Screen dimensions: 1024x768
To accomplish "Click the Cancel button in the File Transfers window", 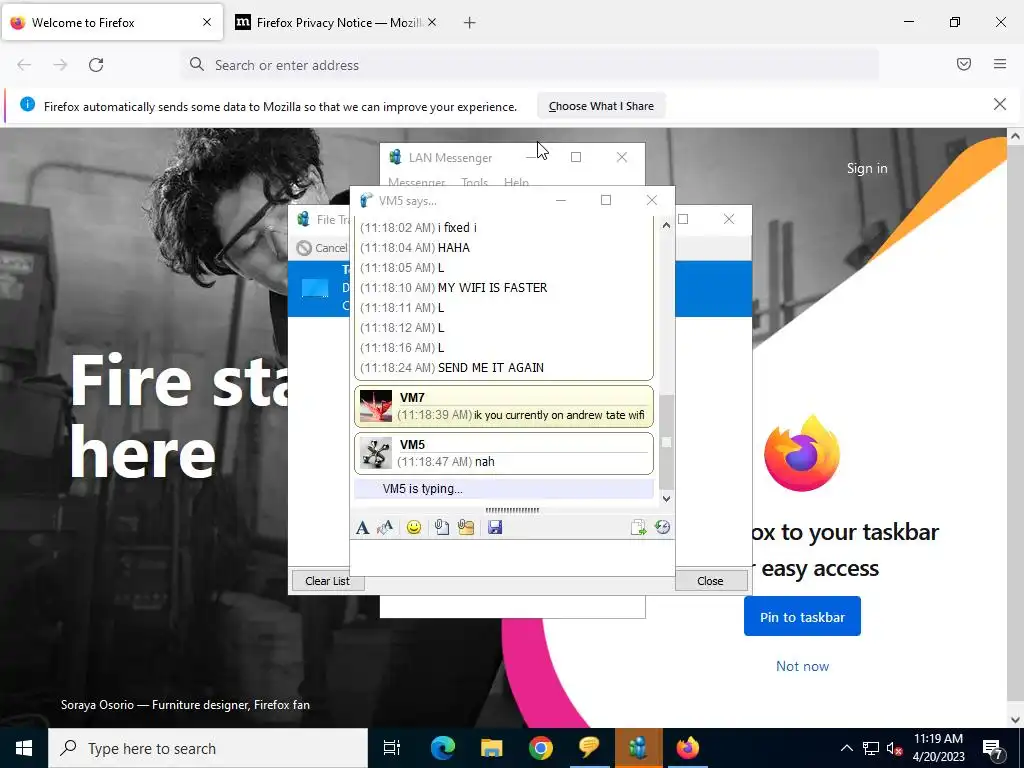I will [323, 248].
